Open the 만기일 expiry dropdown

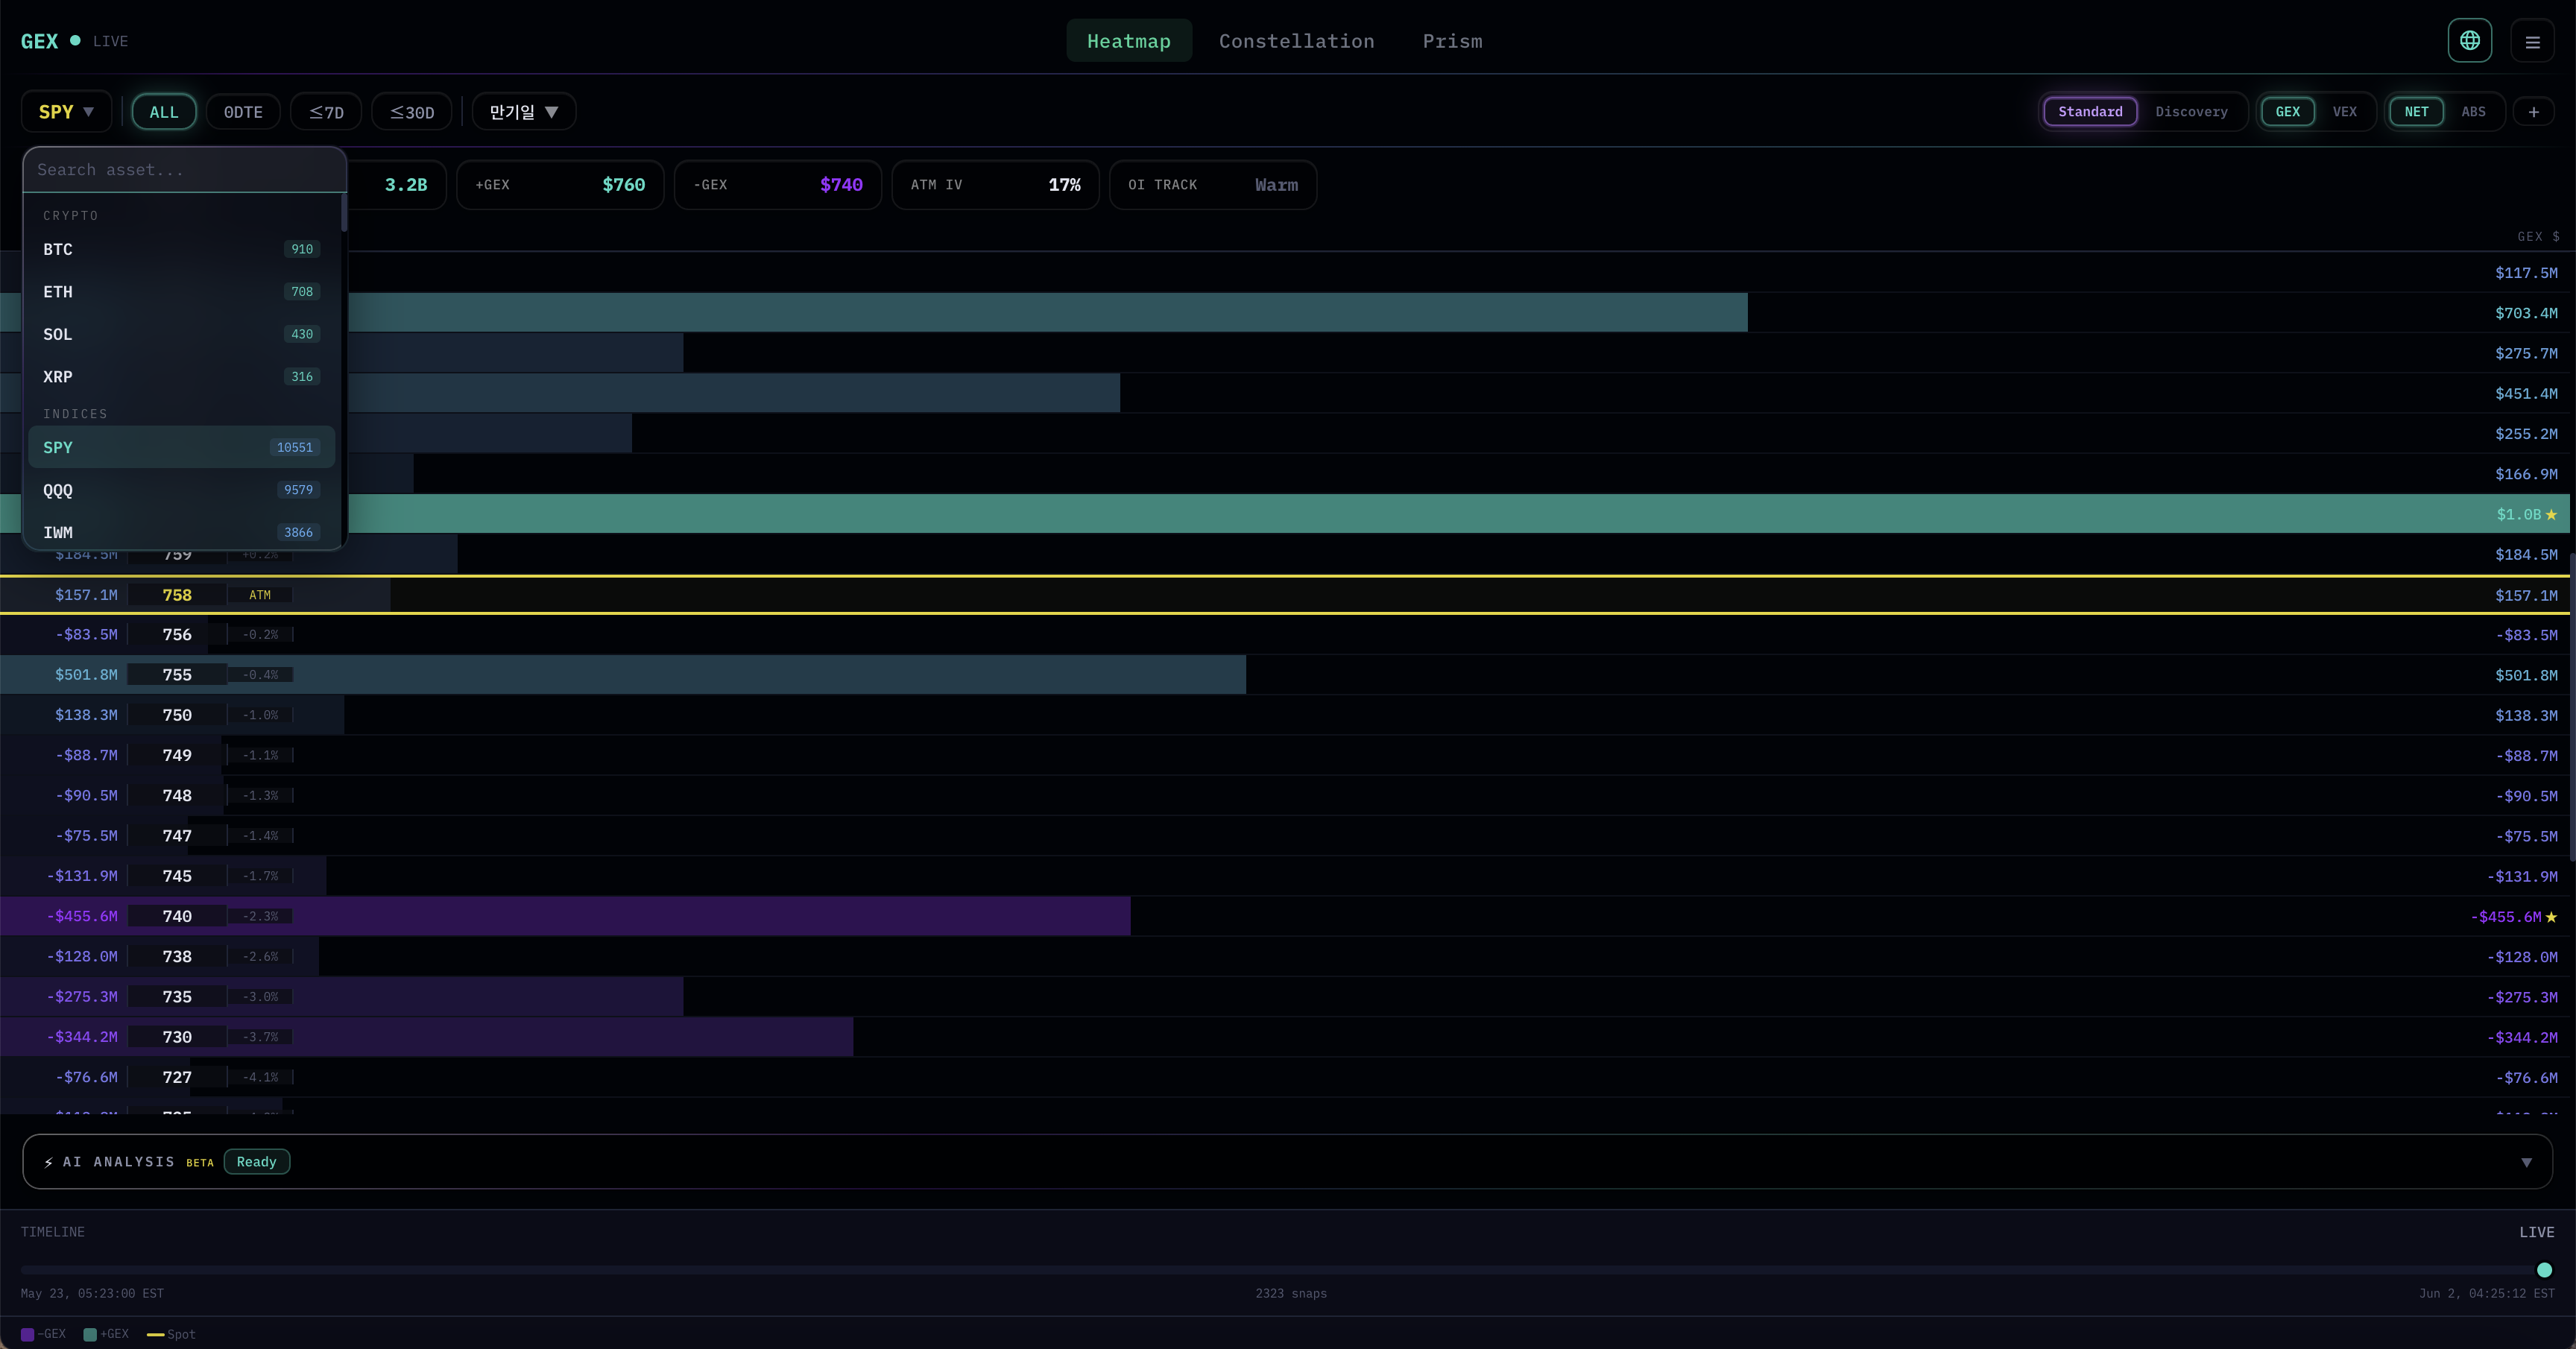pyautogui.click(x=524, y=112)
